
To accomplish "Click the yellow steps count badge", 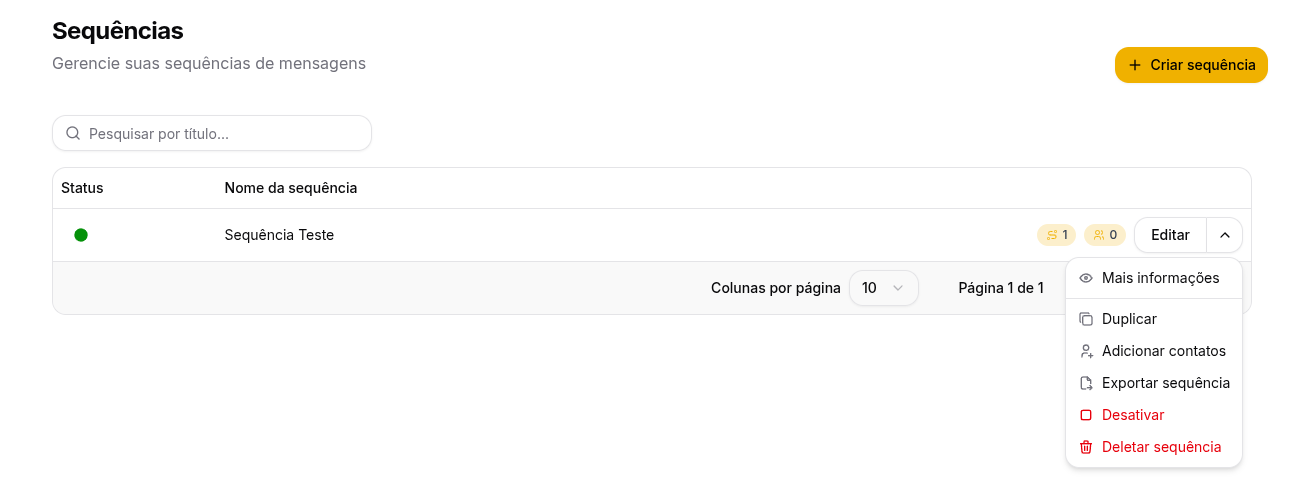I will point(1057,235).
